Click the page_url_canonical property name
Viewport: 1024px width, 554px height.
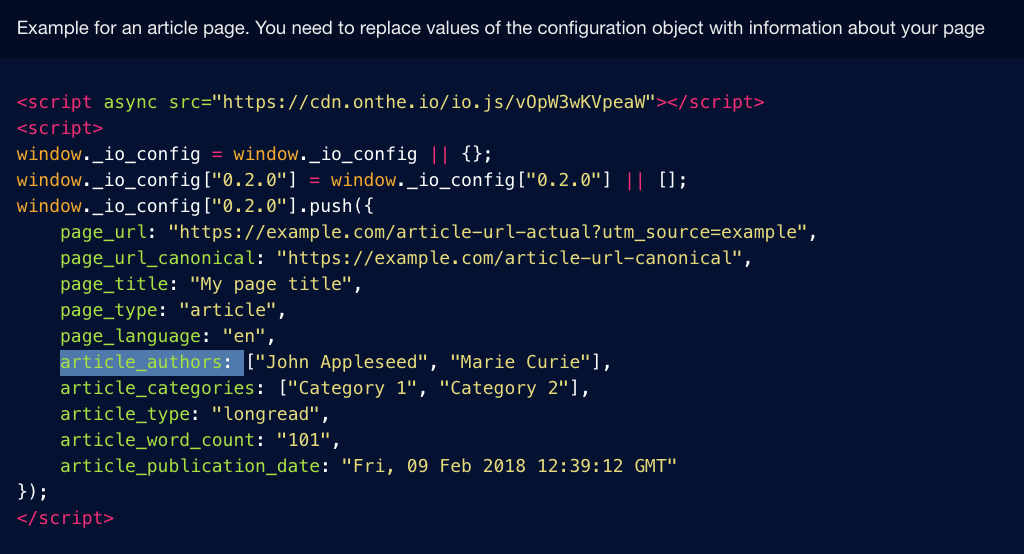pyautogui.click(x=157, y=258)
